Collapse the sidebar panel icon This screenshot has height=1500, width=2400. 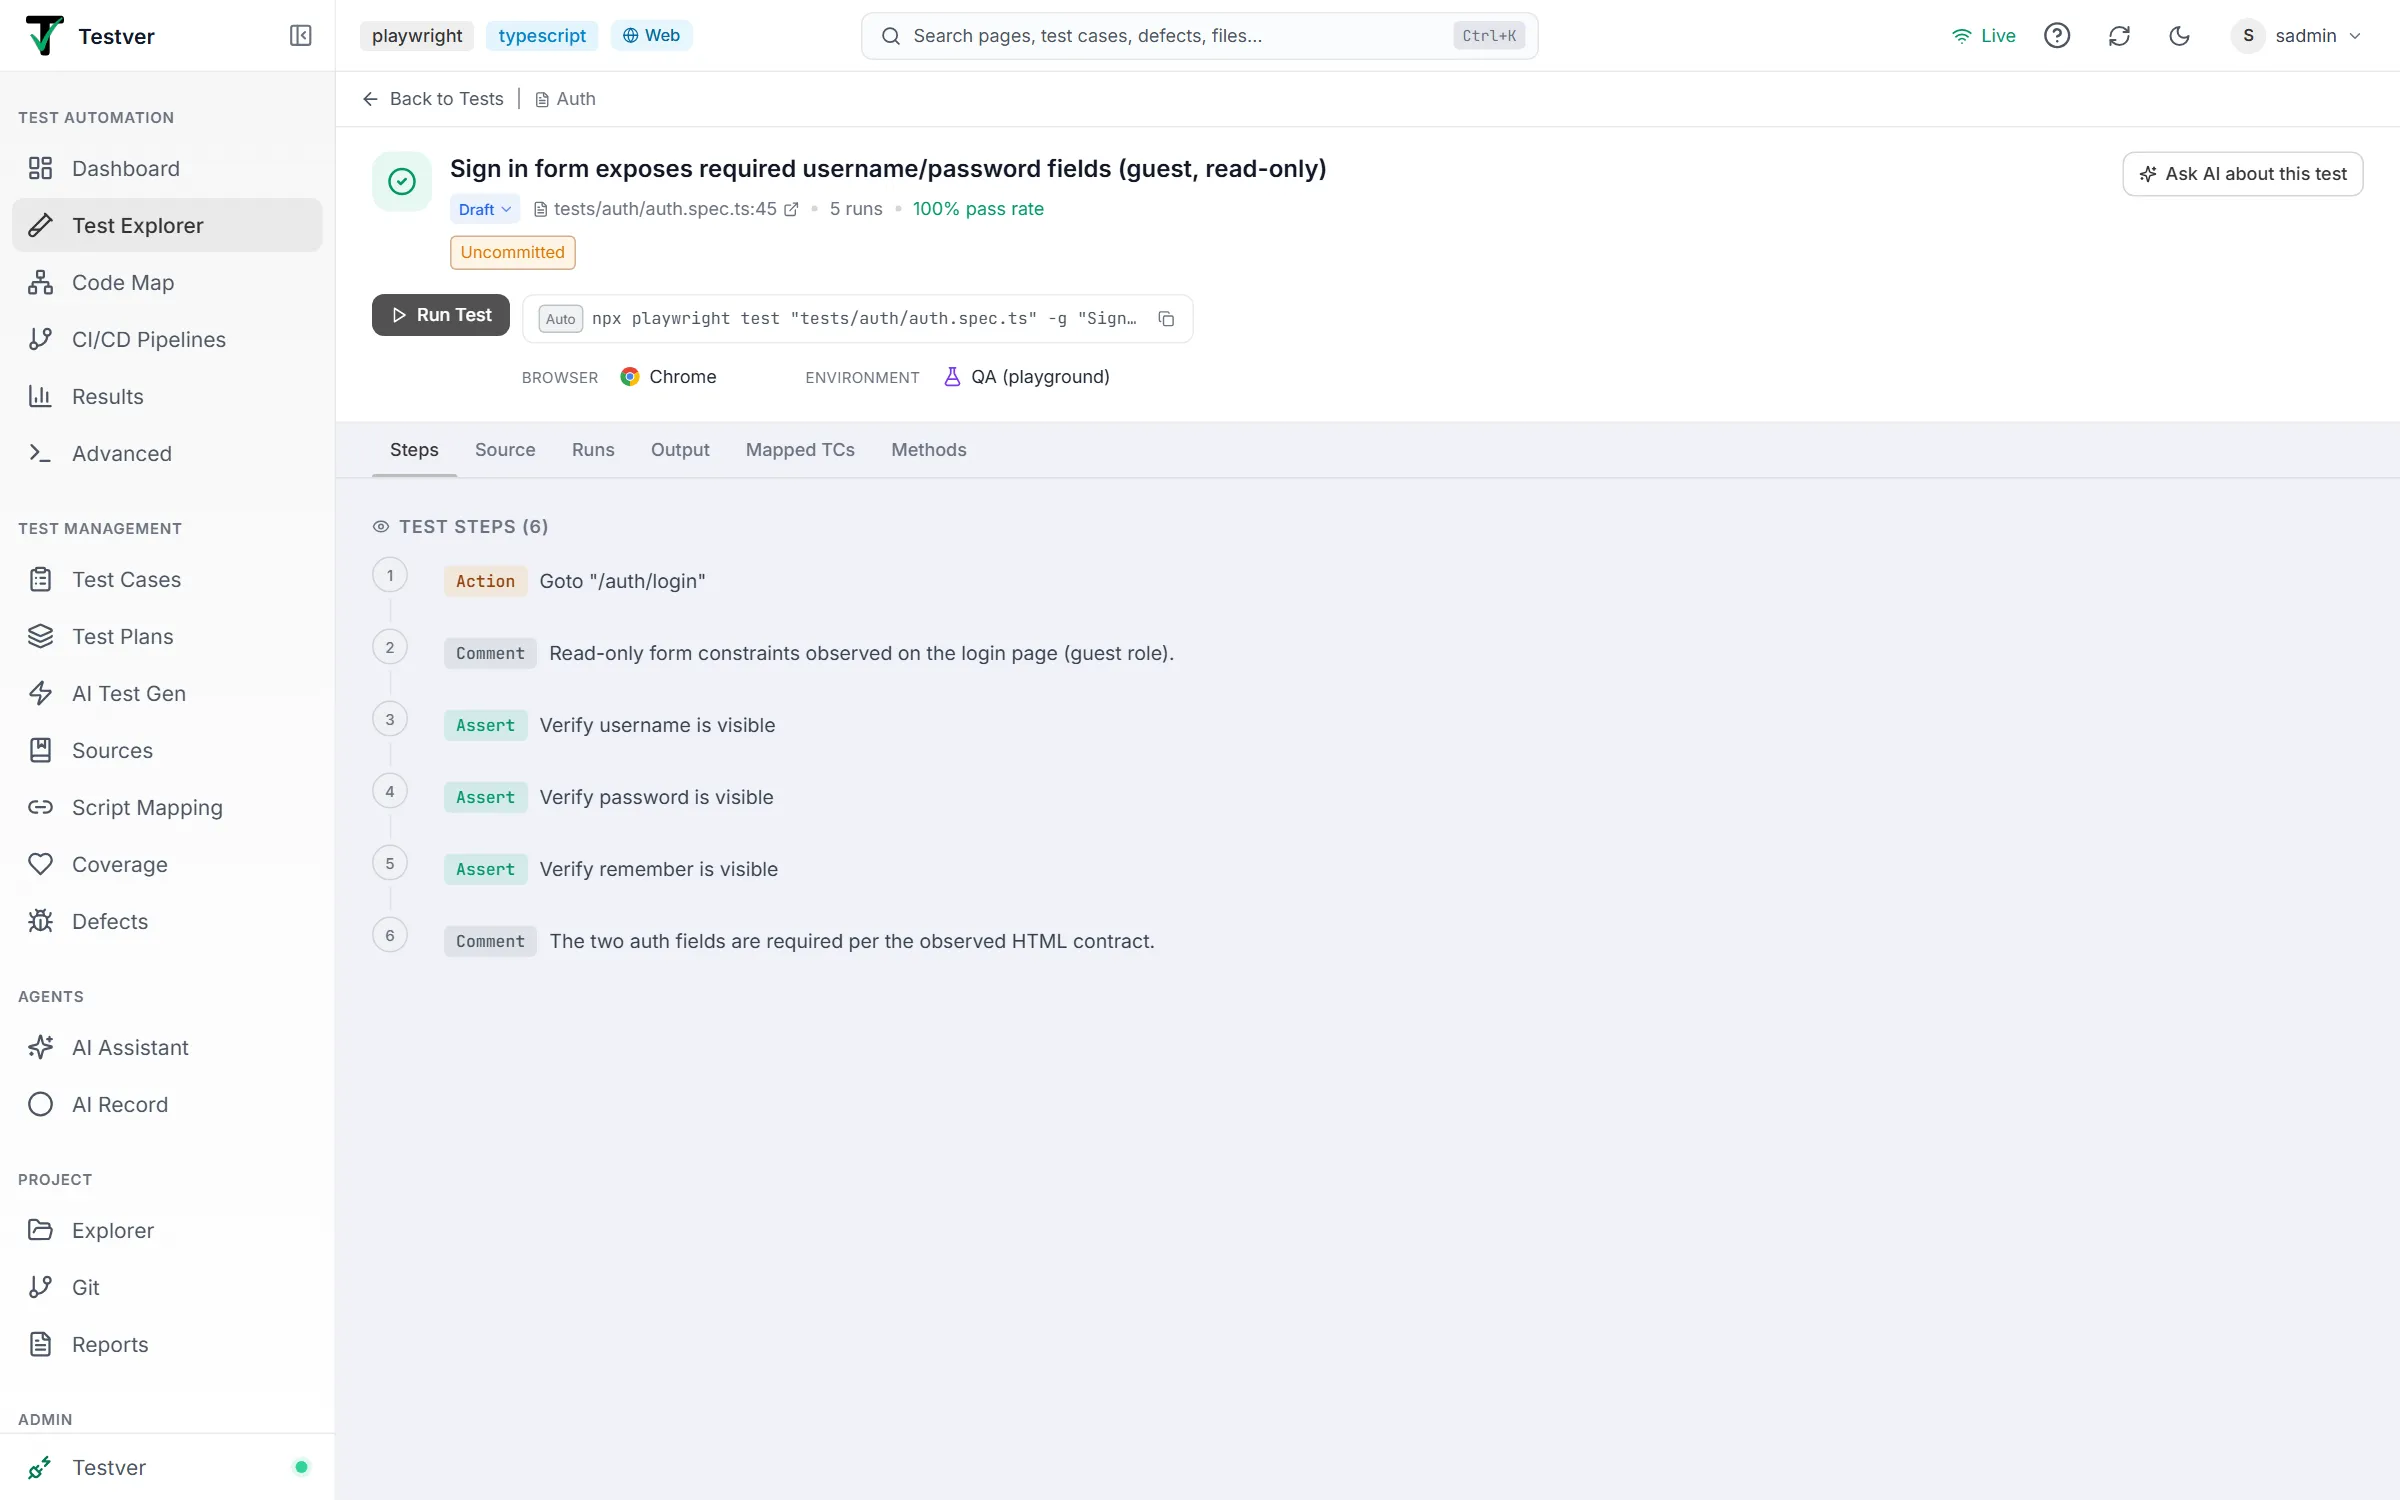[x=300, y=36]
